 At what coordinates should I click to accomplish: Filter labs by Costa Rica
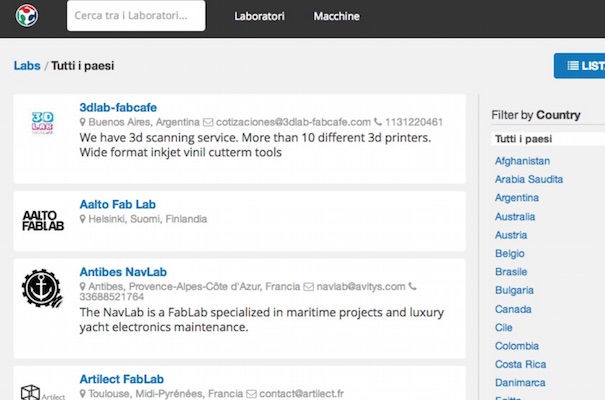point(521,364)
